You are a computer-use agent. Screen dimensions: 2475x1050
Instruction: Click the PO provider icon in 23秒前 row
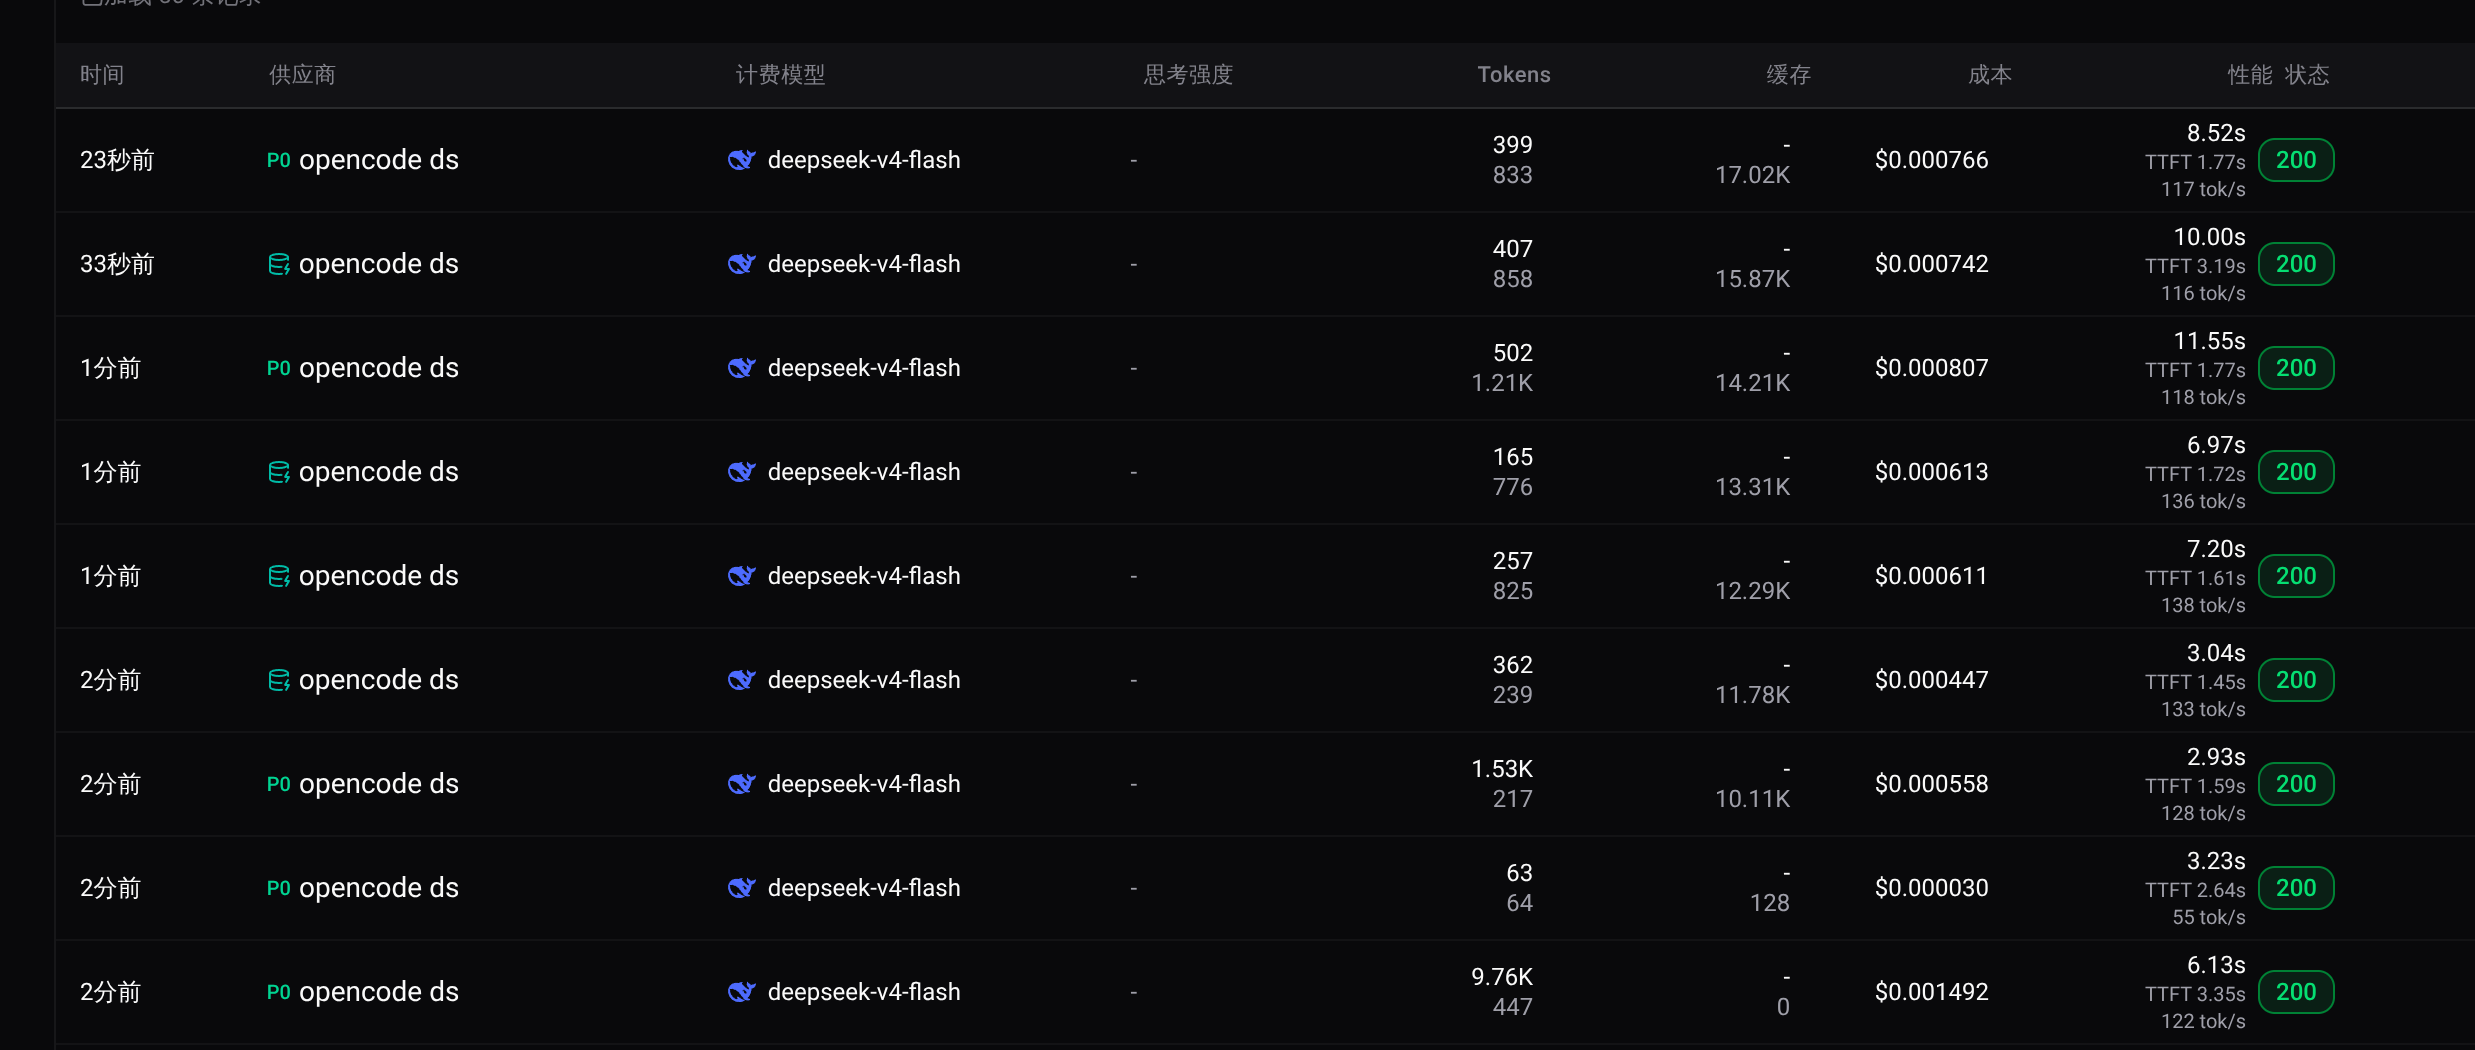coord(279,160)
